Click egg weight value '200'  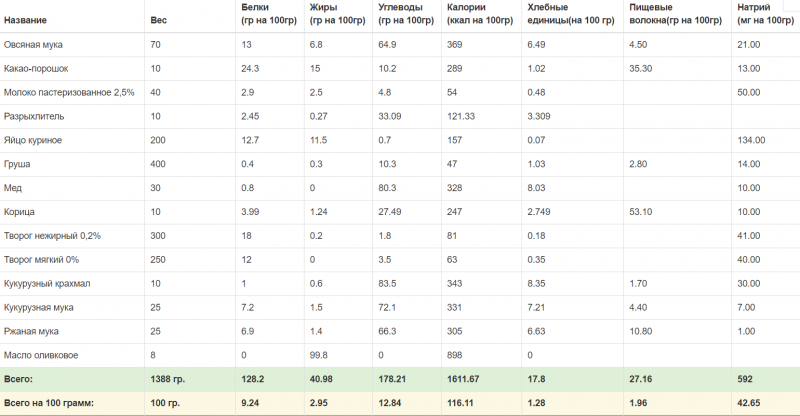tap(158, 140)
